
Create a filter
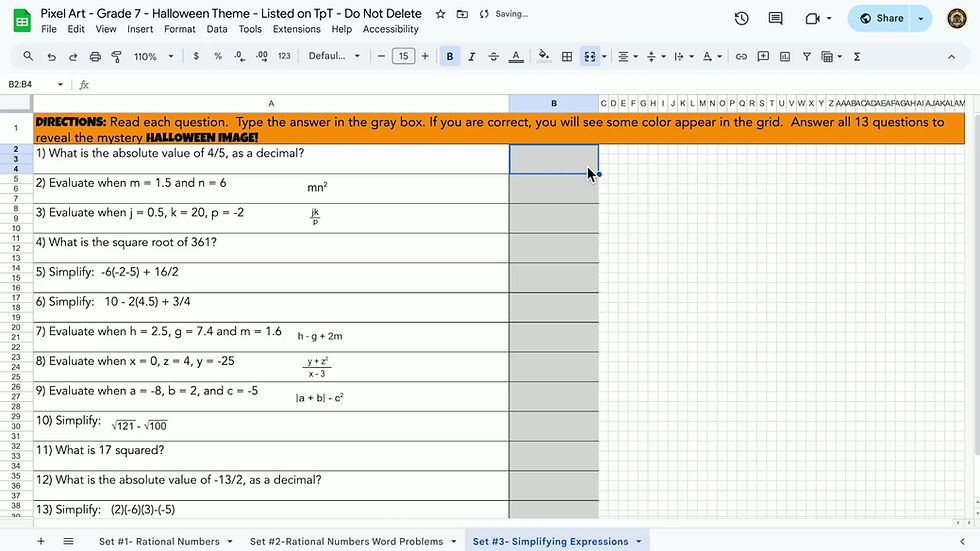807,56
